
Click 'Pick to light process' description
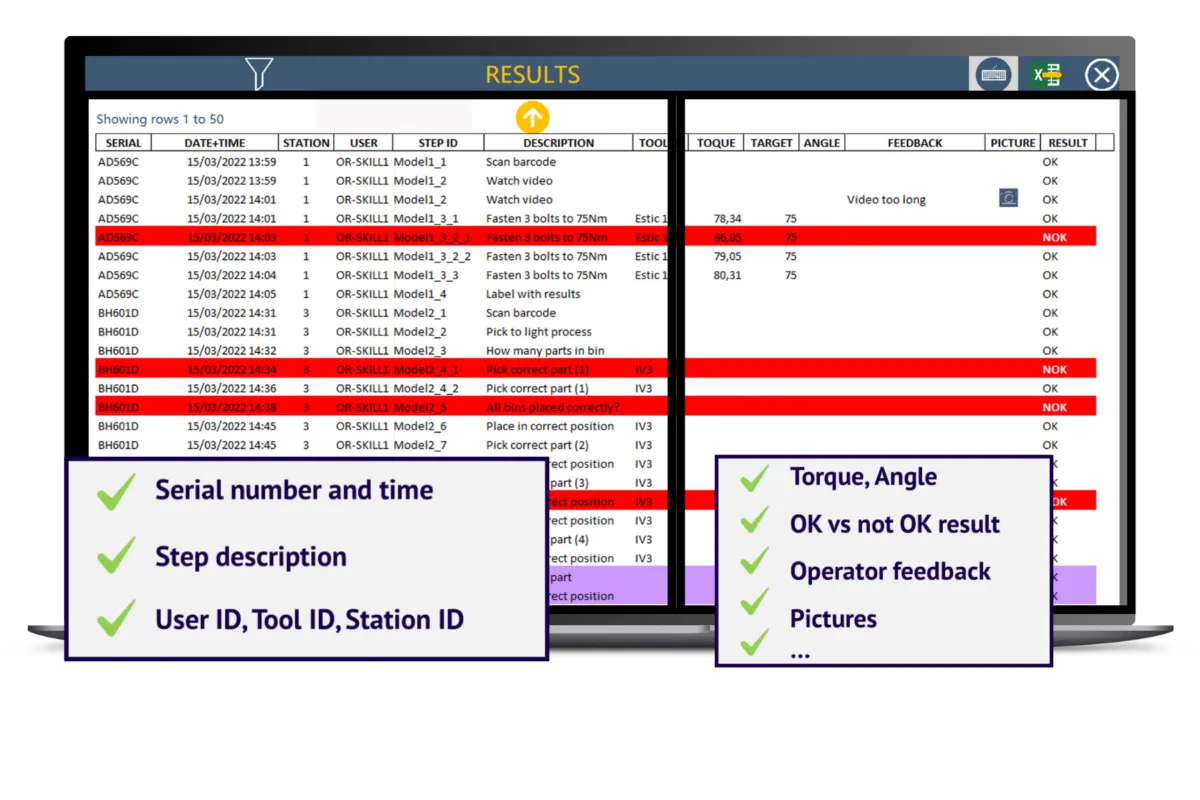[539, 332]
